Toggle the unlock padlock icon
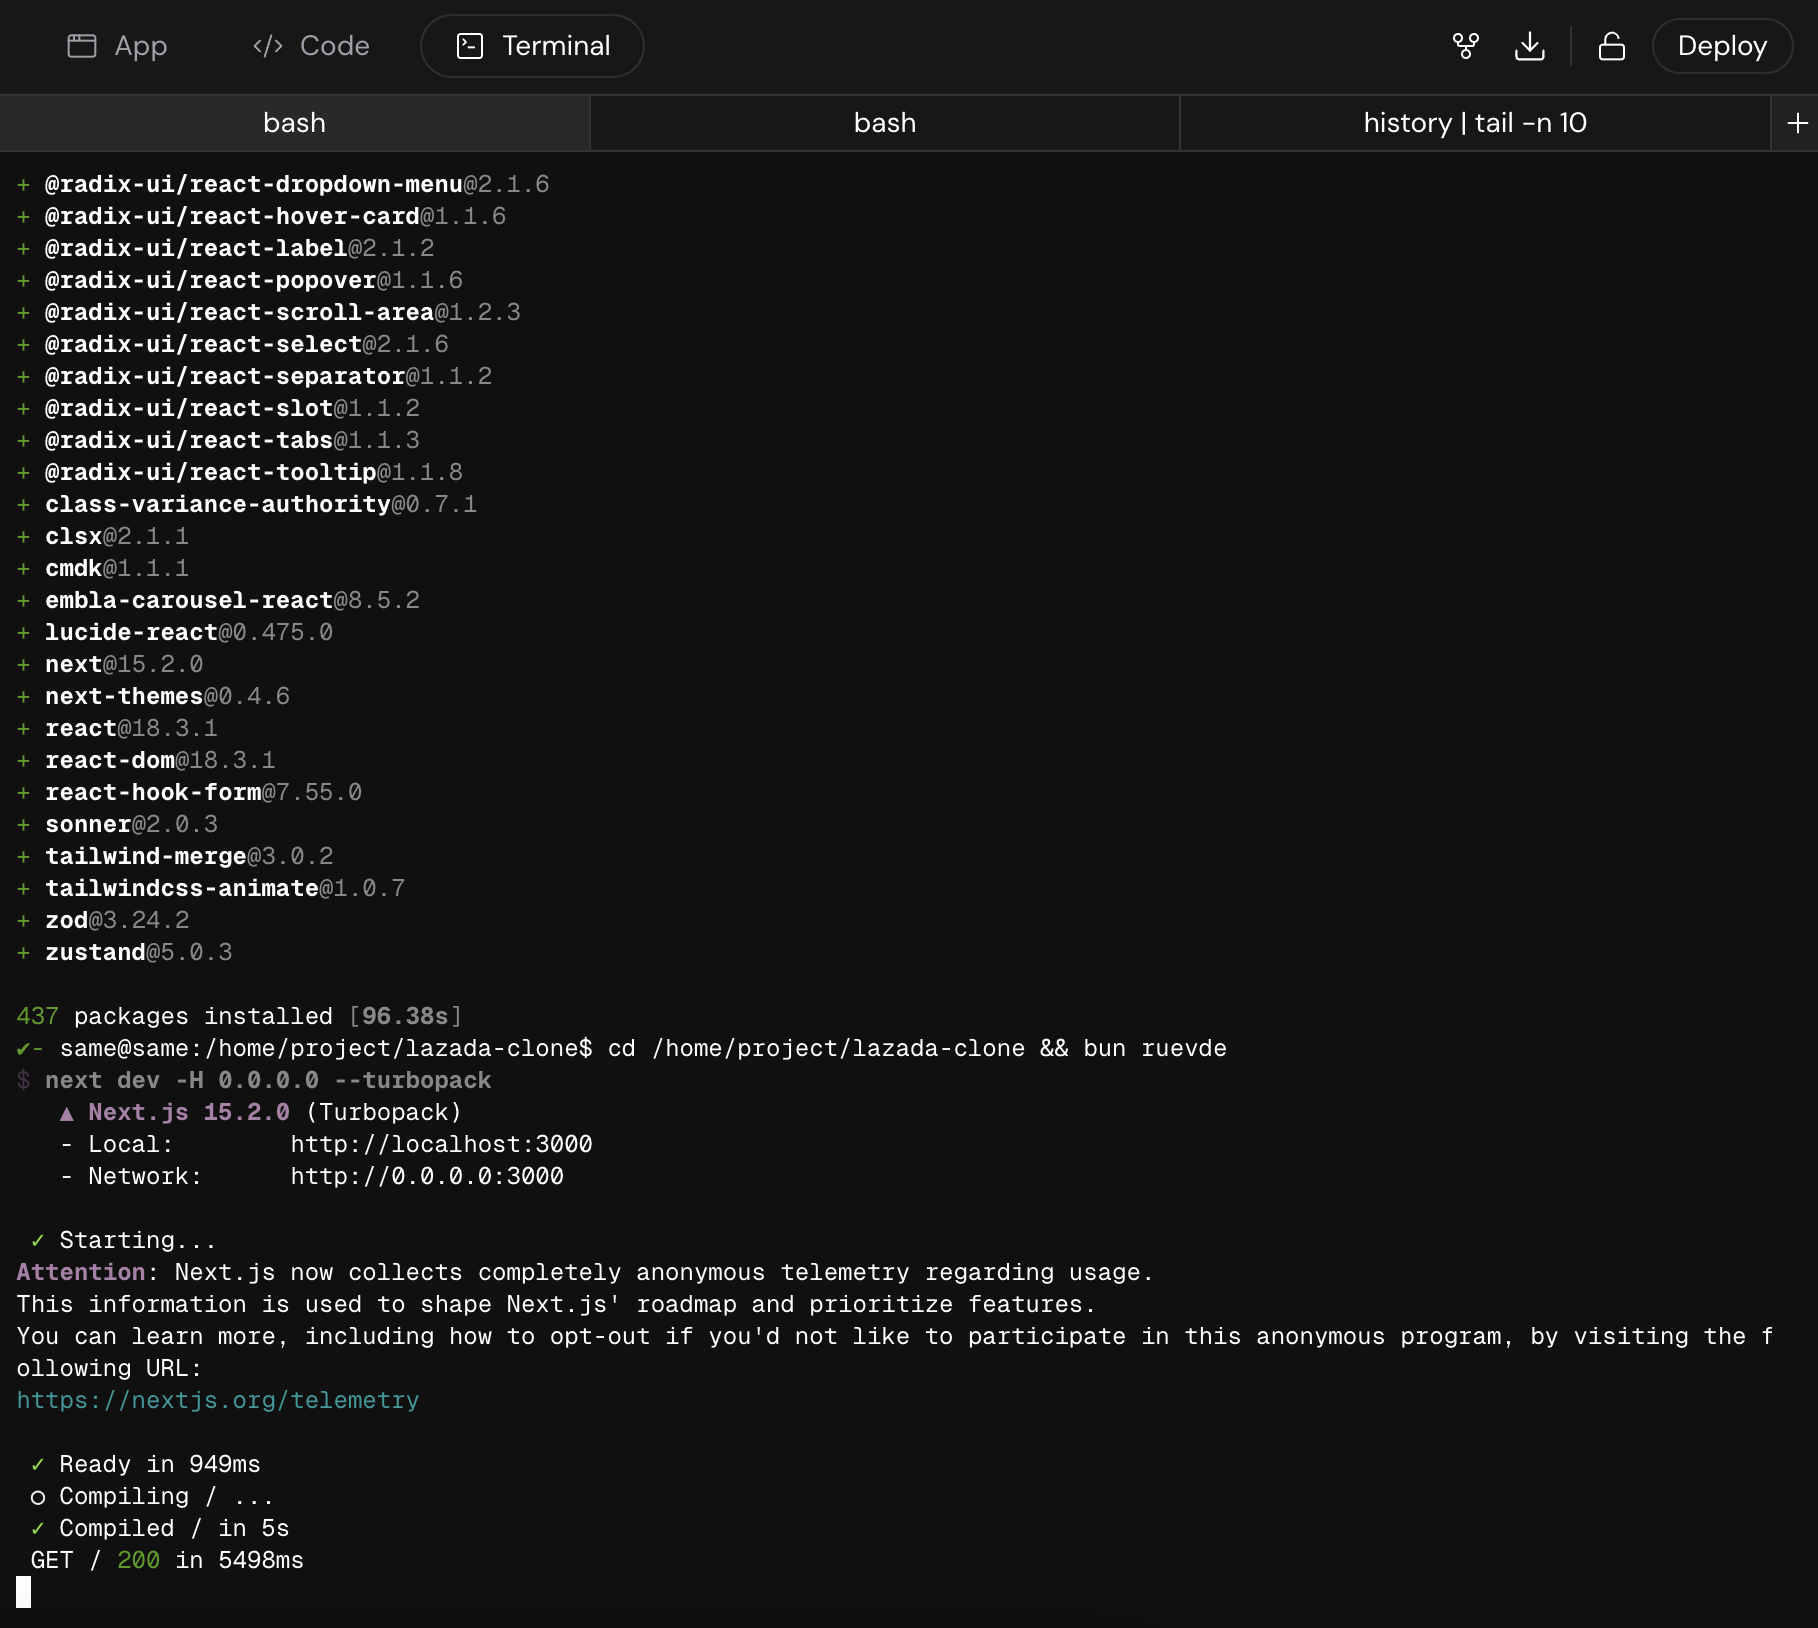 point(1612,46)
